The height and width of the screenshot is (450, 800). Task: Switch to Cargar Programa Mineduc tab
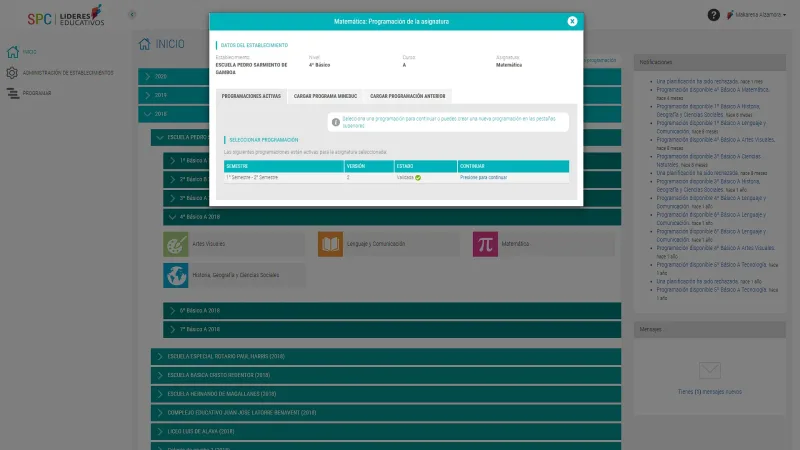pyautogui.click(x=325, y=96)
